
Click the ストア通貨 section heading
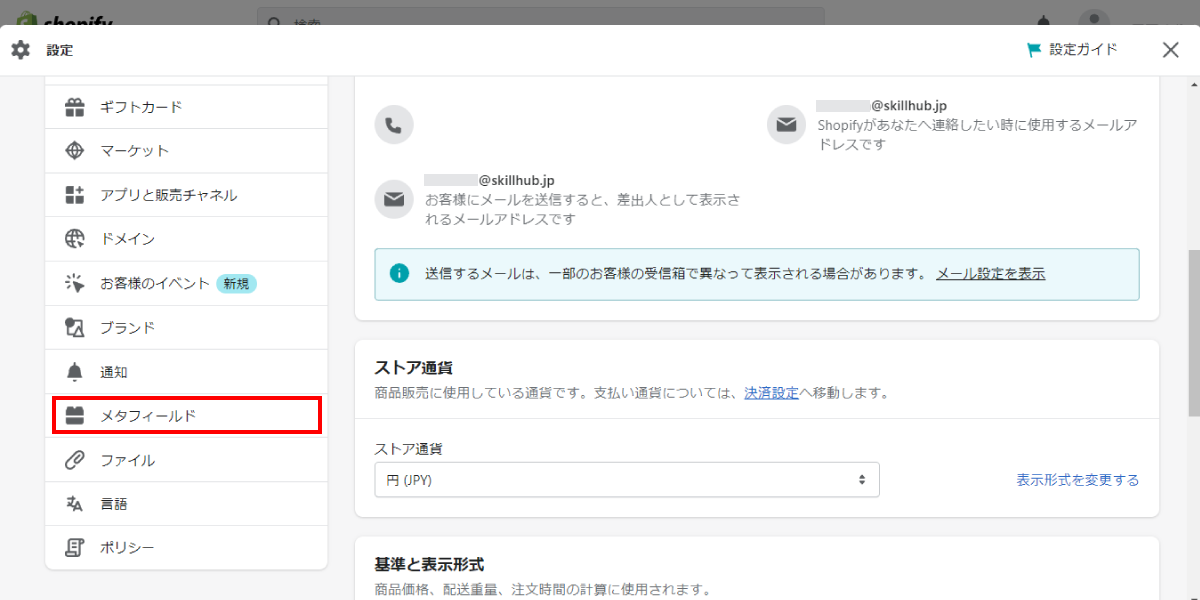coord(414,367)
